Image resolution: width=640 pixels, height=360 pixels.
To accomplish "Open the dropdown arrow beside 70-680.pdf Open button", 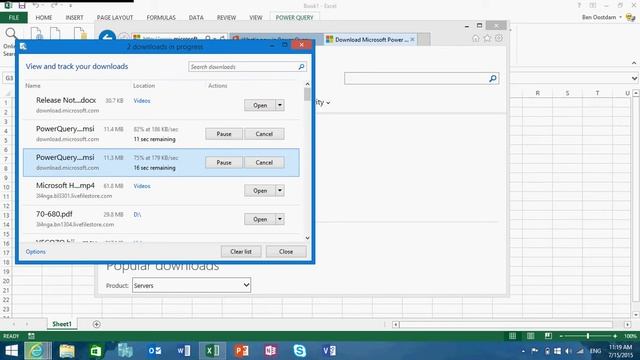I will [280, 219].
